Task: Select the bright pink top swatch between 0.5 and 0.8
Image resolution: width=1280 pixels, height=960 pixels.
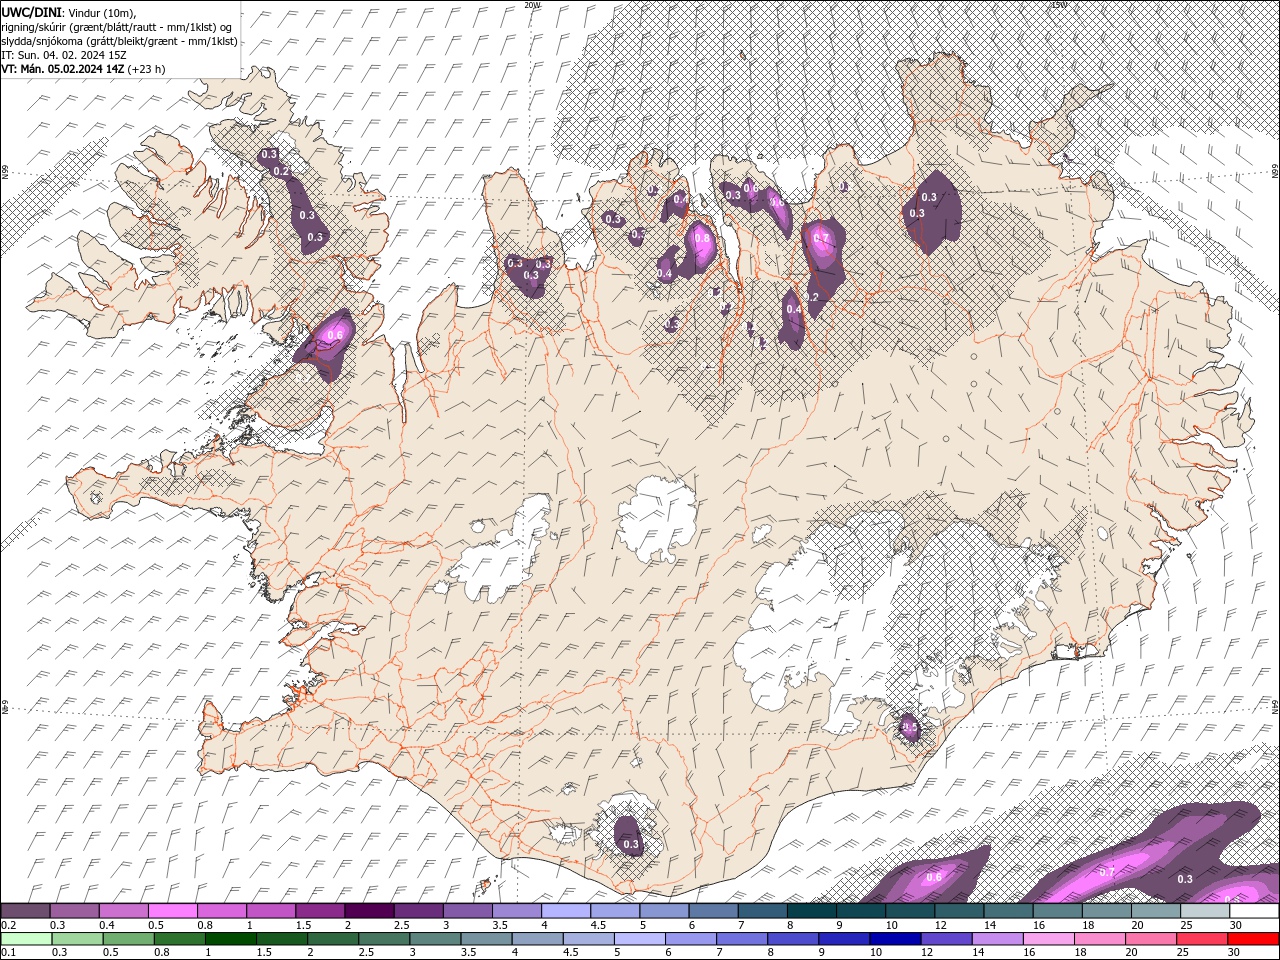Action: pyautogui.click(x=172, y=911)
